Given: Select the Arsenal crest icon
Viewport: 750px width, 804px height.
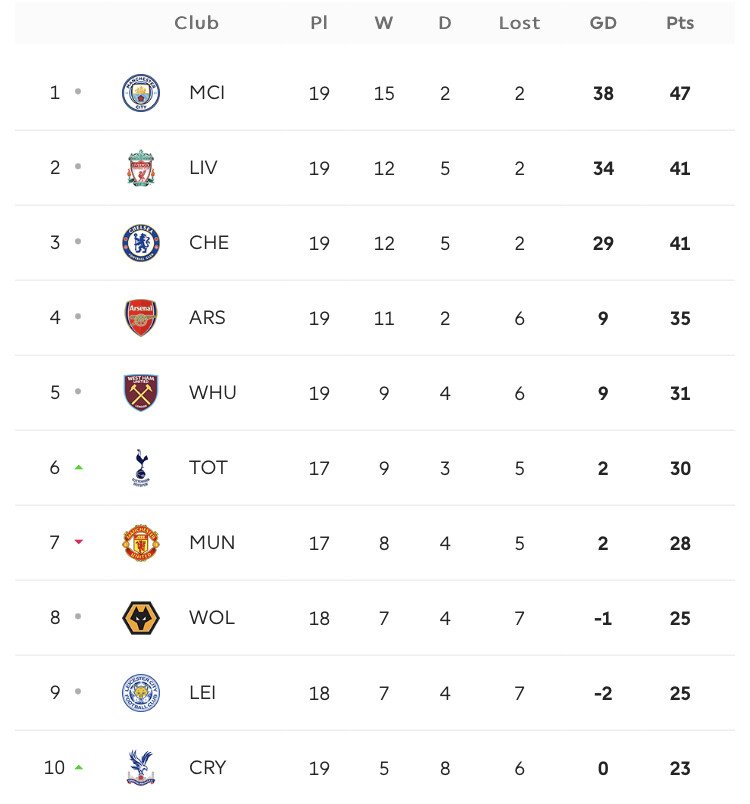Looking at the screenshot, I should click(x=141, y=318).
